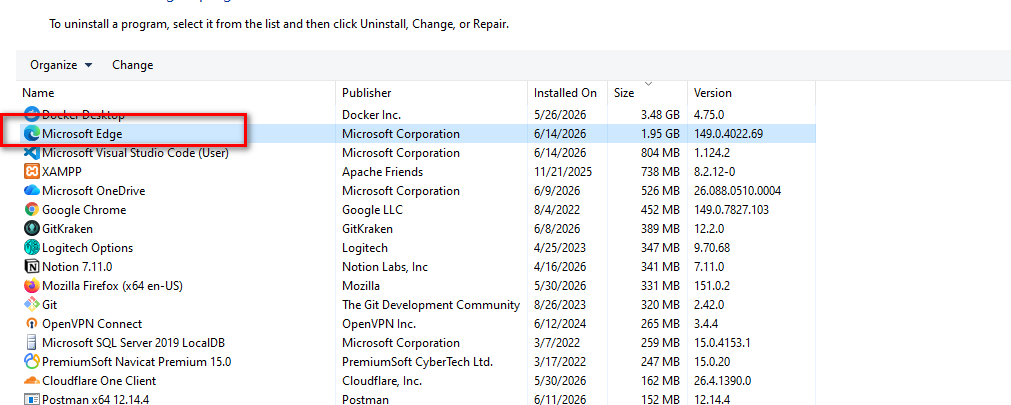Click version 149.0.4022.69
The image size is (1011, 405).
click(x=729, y=134)
